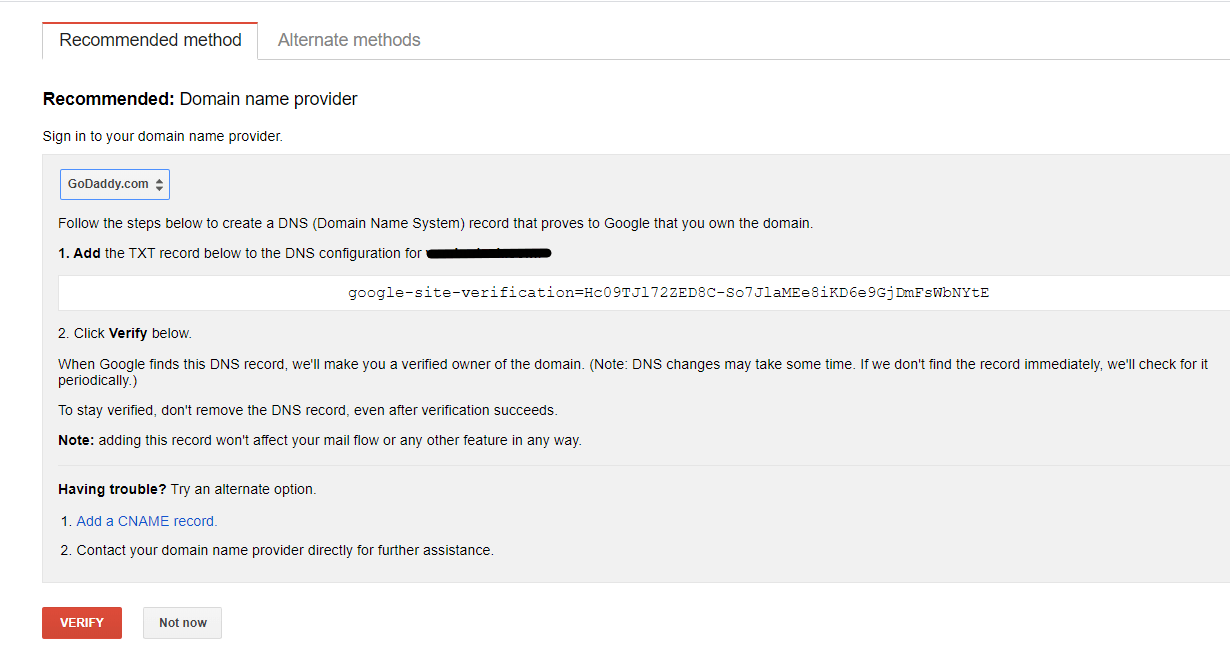Select the google-site-verification TXT record text
This screenshot has height=656, width=1230.
[x=667, y=292]
